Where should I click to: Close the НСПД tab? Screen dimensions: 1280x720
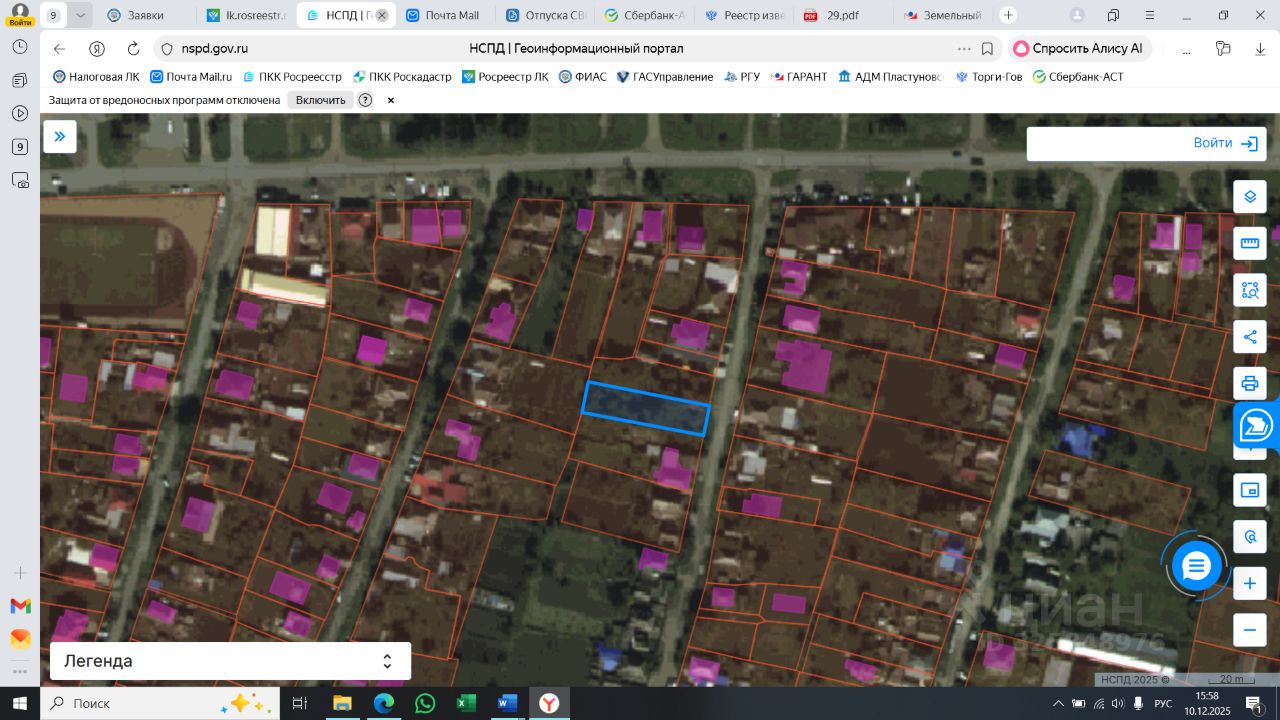click(x=381, y=15)
